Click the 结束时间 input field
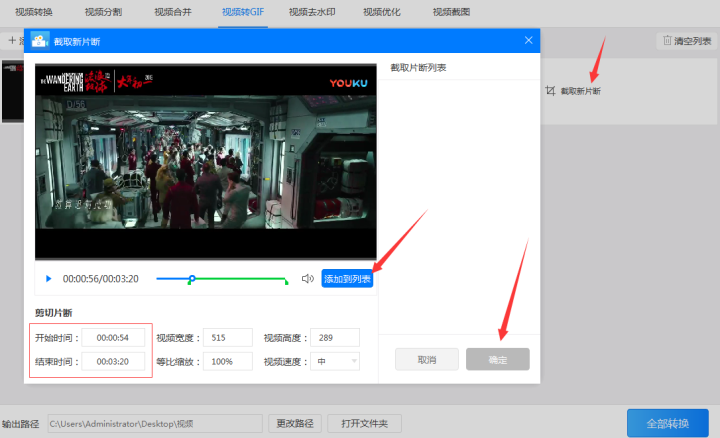Screen dimensions: 720x438 113,361
